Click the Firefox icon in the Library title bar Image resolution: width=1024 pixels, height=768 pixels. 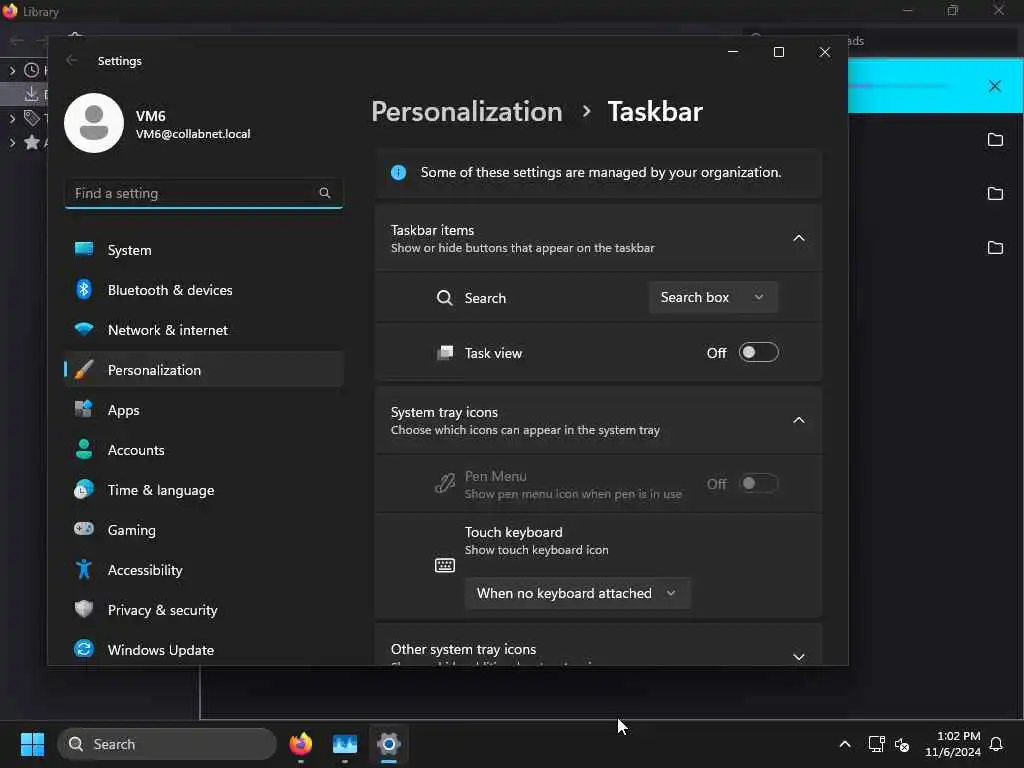point(10,11)
